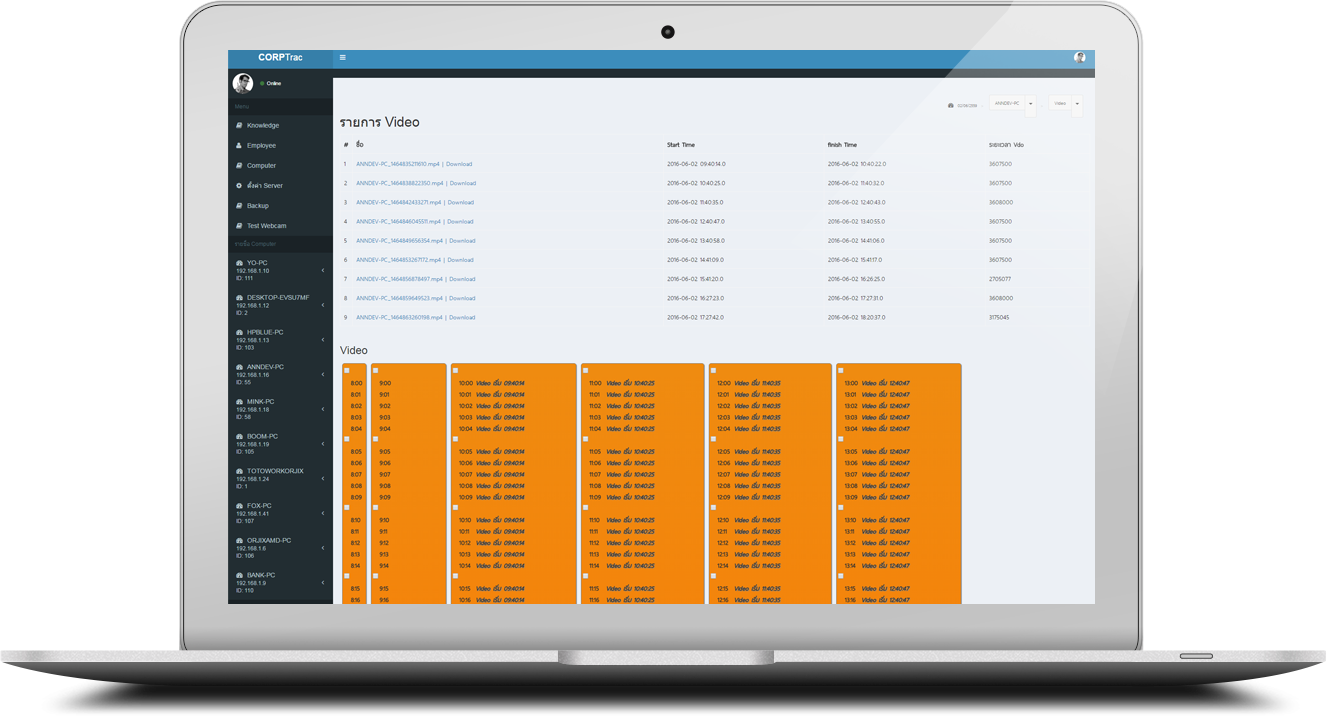Expand the TOTOWORKORJIX sidebar entry chevron
The height and width of the screenshot is (716, 1327).
[323, 479]
